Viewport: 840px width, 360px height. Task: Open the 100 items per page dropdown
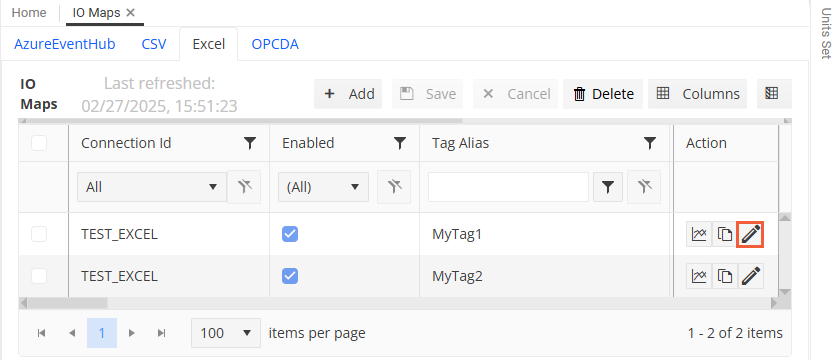(226, 333)
